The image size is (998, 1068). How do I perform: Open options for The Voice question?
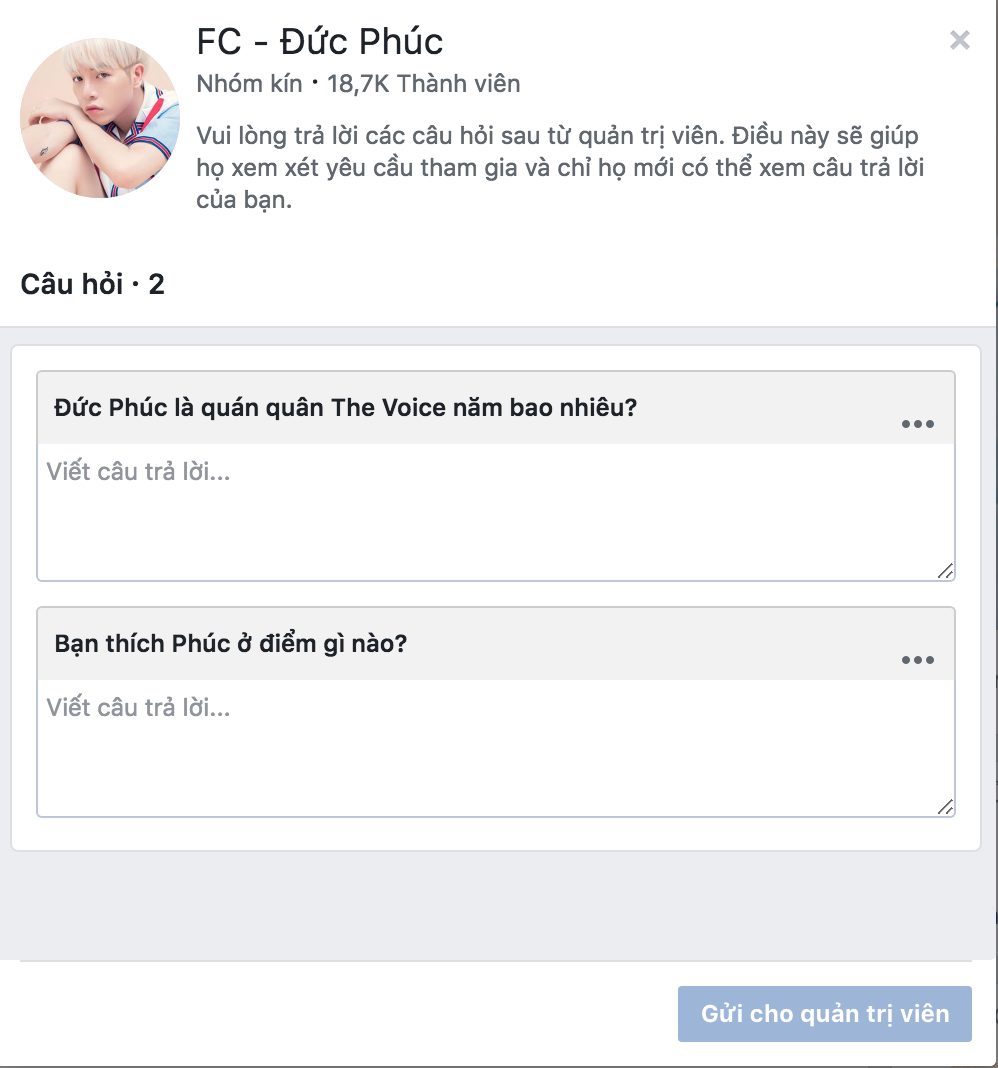pyautogui.click(x=917, y=424)
